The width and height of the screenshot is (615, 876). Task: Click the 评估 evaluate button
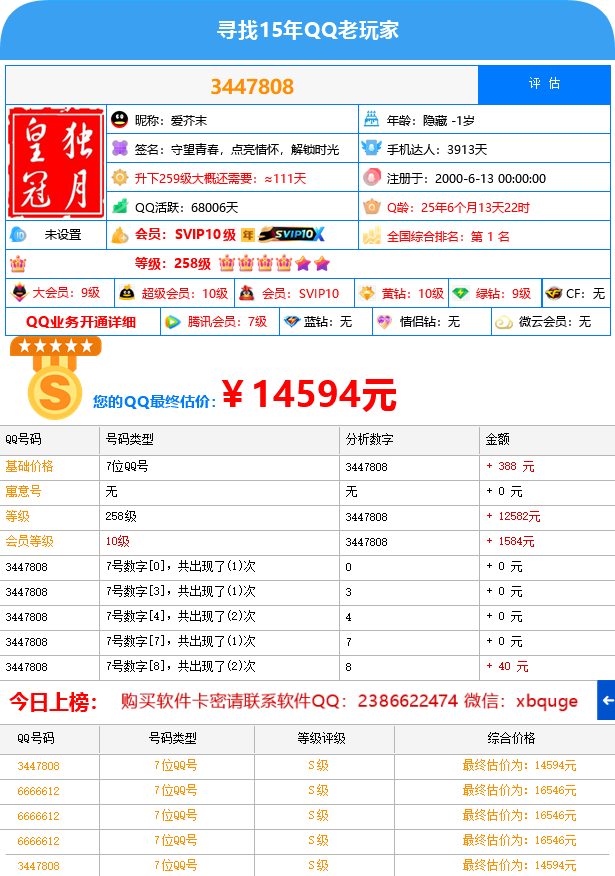(544, 84)
